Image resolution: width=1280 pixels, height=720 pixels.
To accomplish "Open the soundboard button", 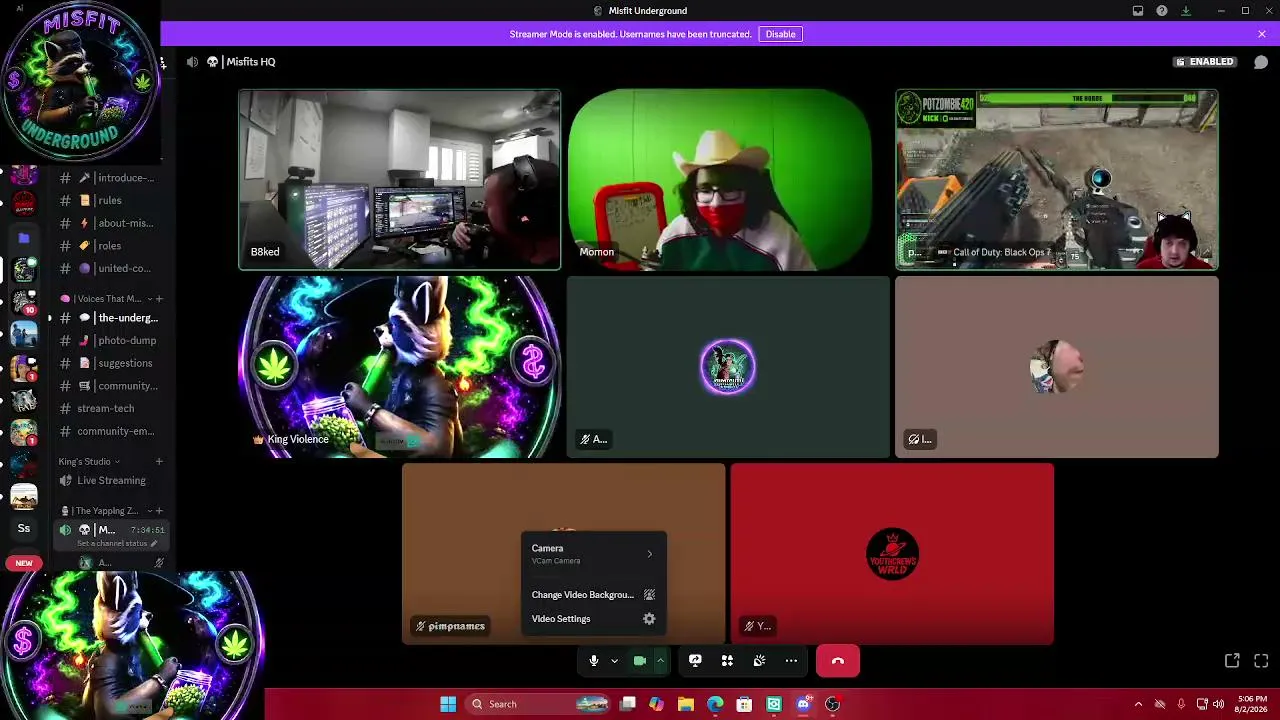I will (759, 661).
